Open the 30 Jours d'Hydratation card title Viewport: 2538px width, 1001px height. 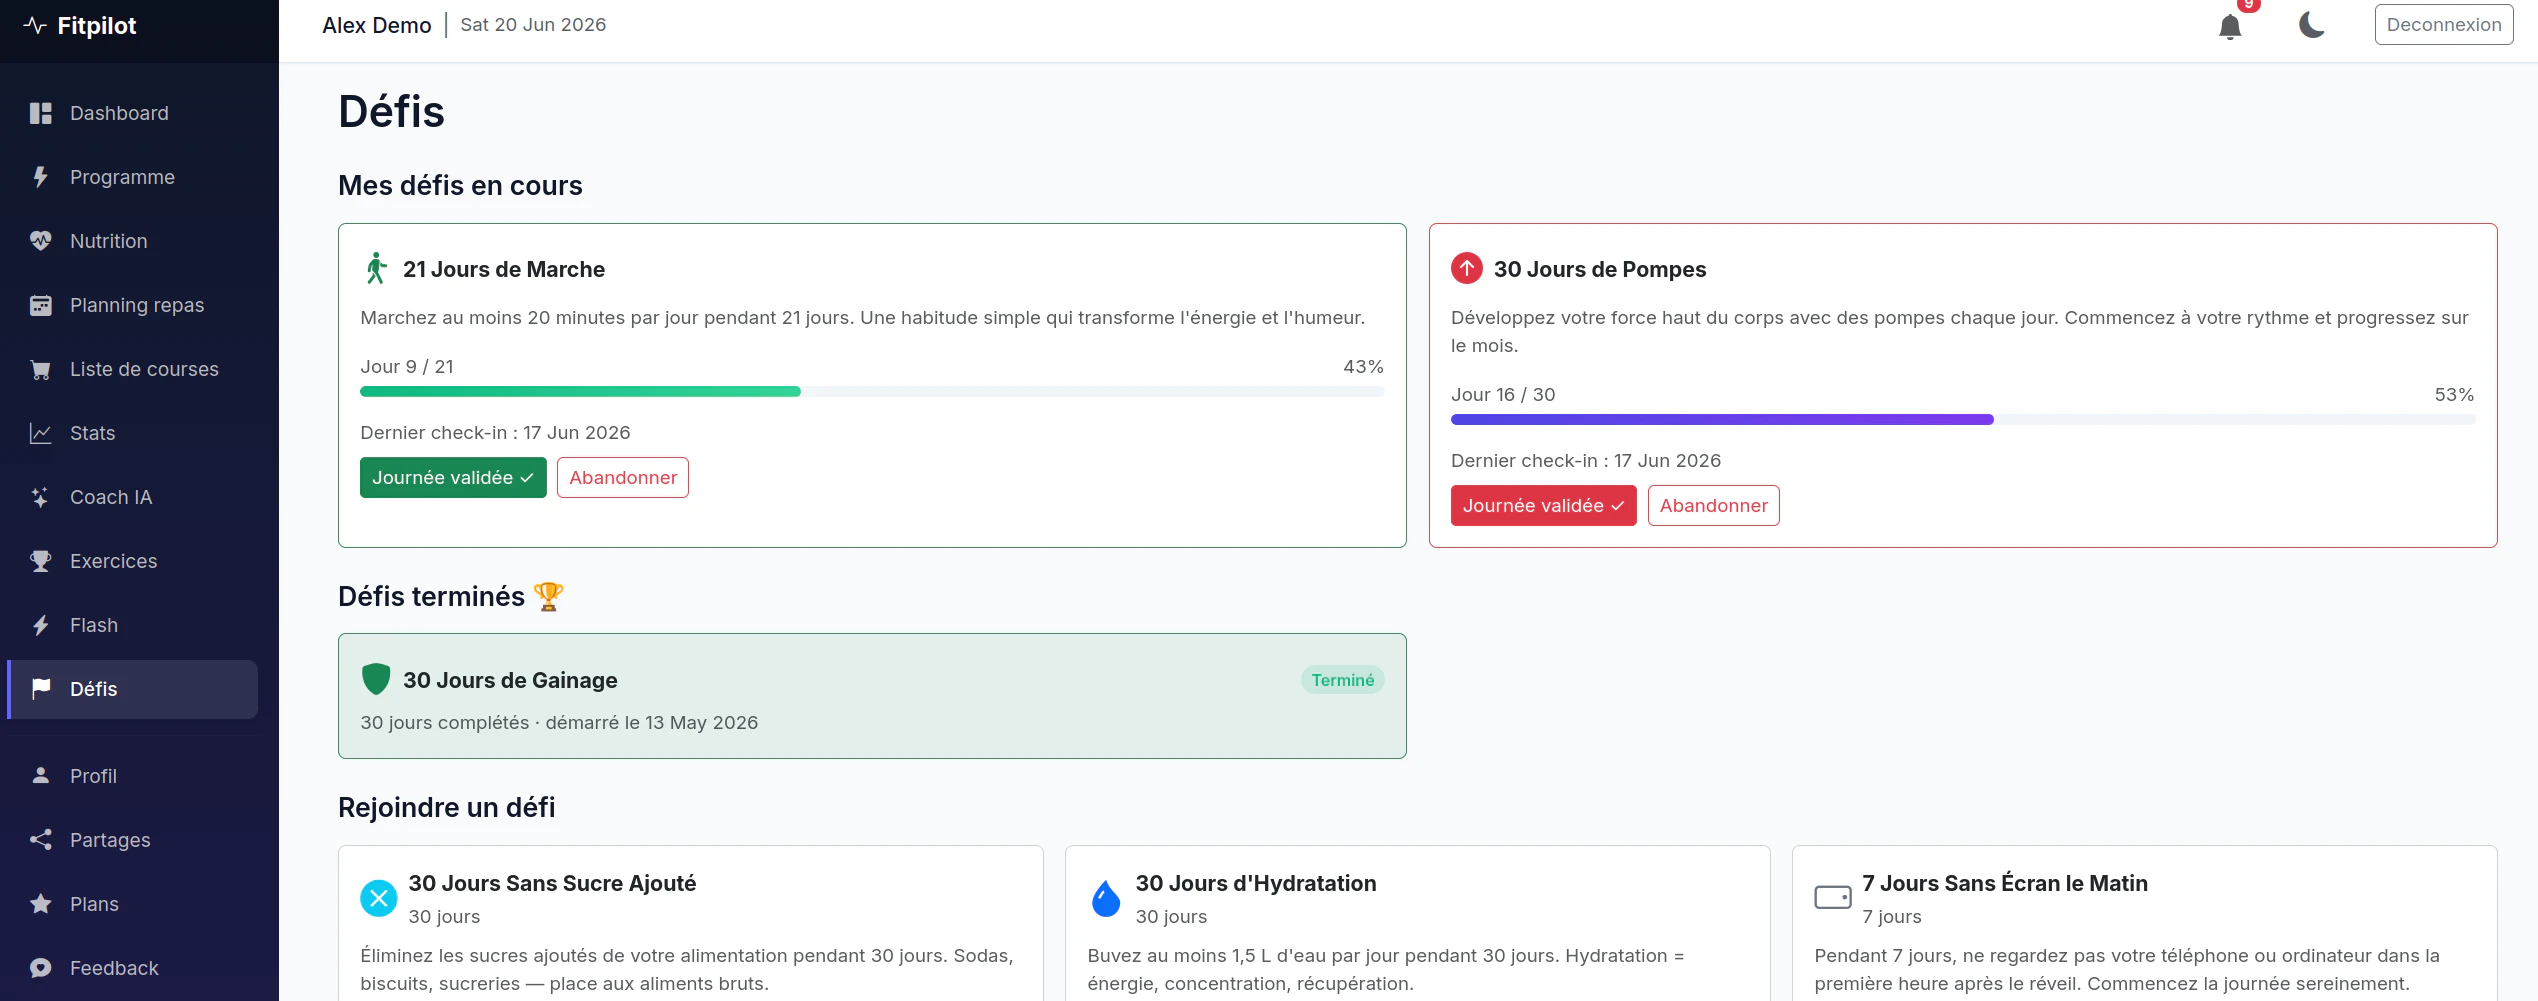tap(1256, 883)
